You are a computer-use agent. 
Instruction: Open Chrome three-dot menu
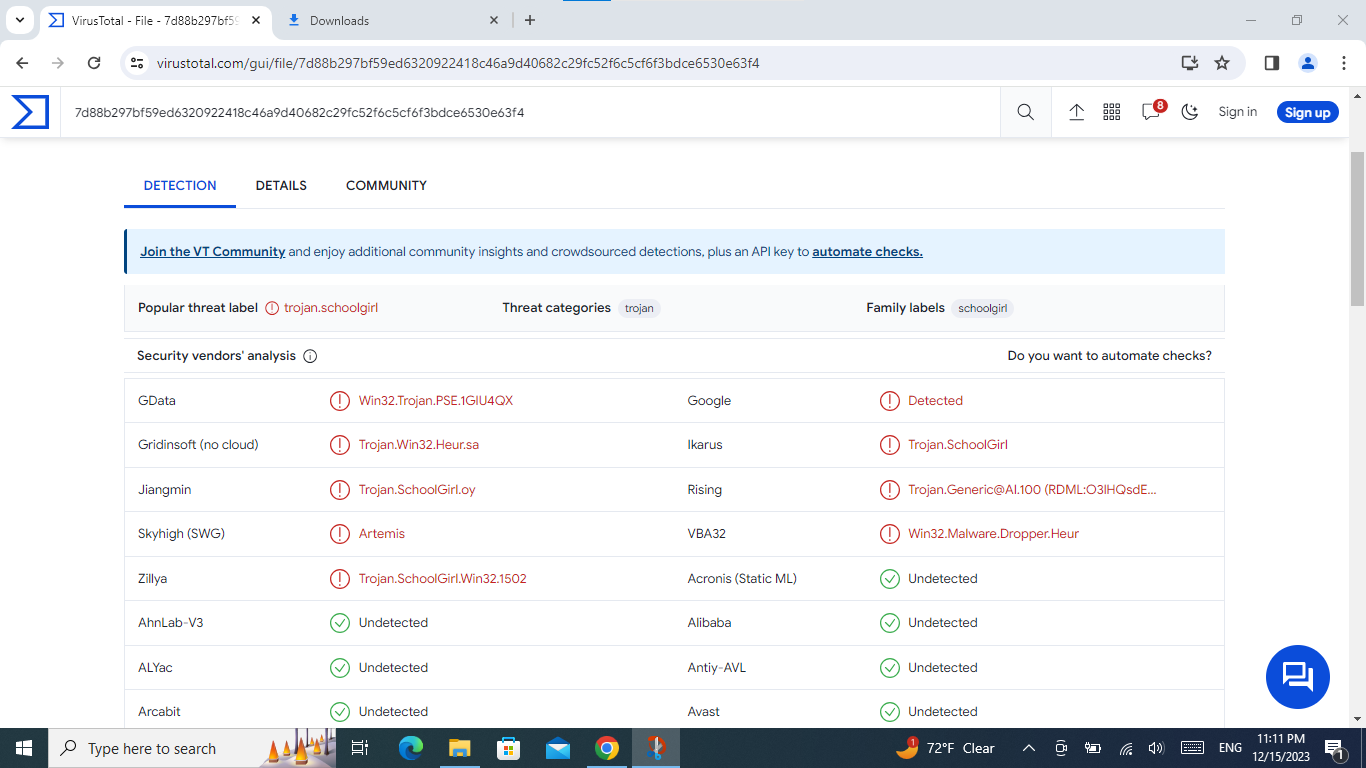pyautogui.click(x=1343, y=63)
